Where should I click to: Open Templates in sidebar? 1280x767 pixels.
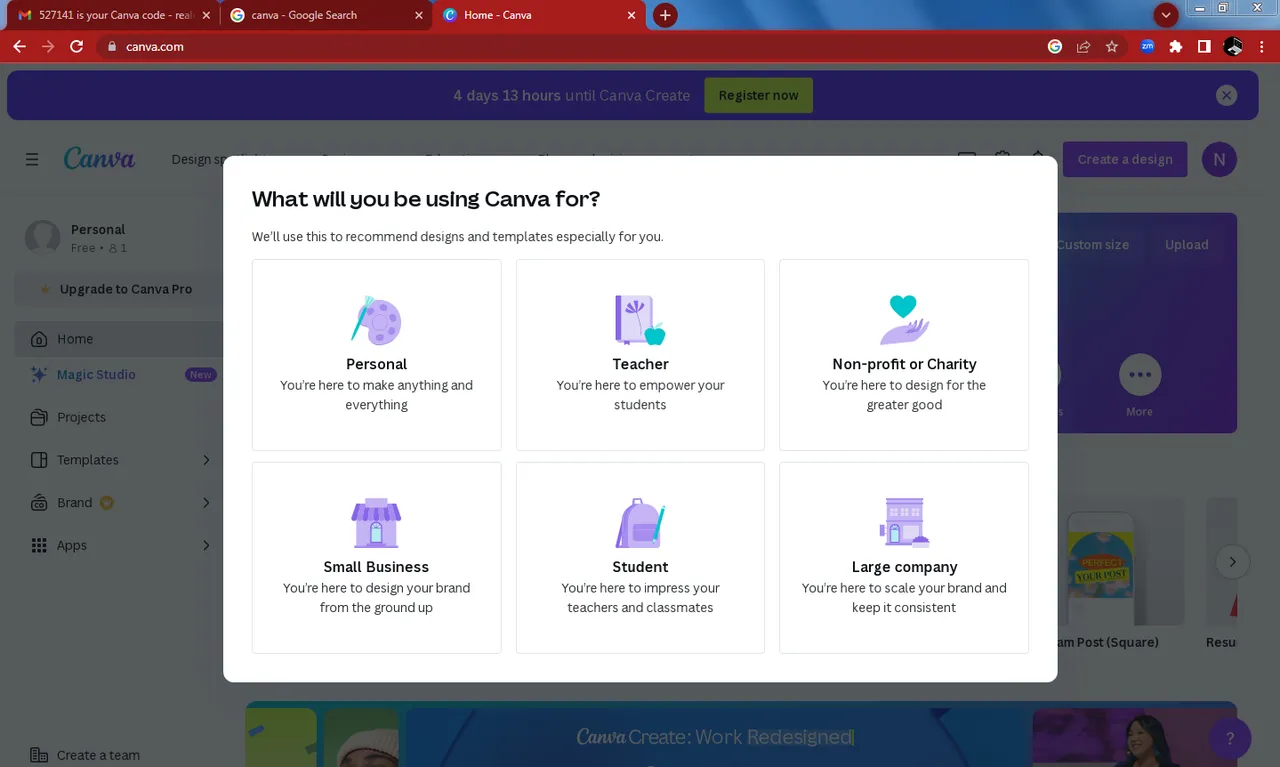click(x=118, y=460)
